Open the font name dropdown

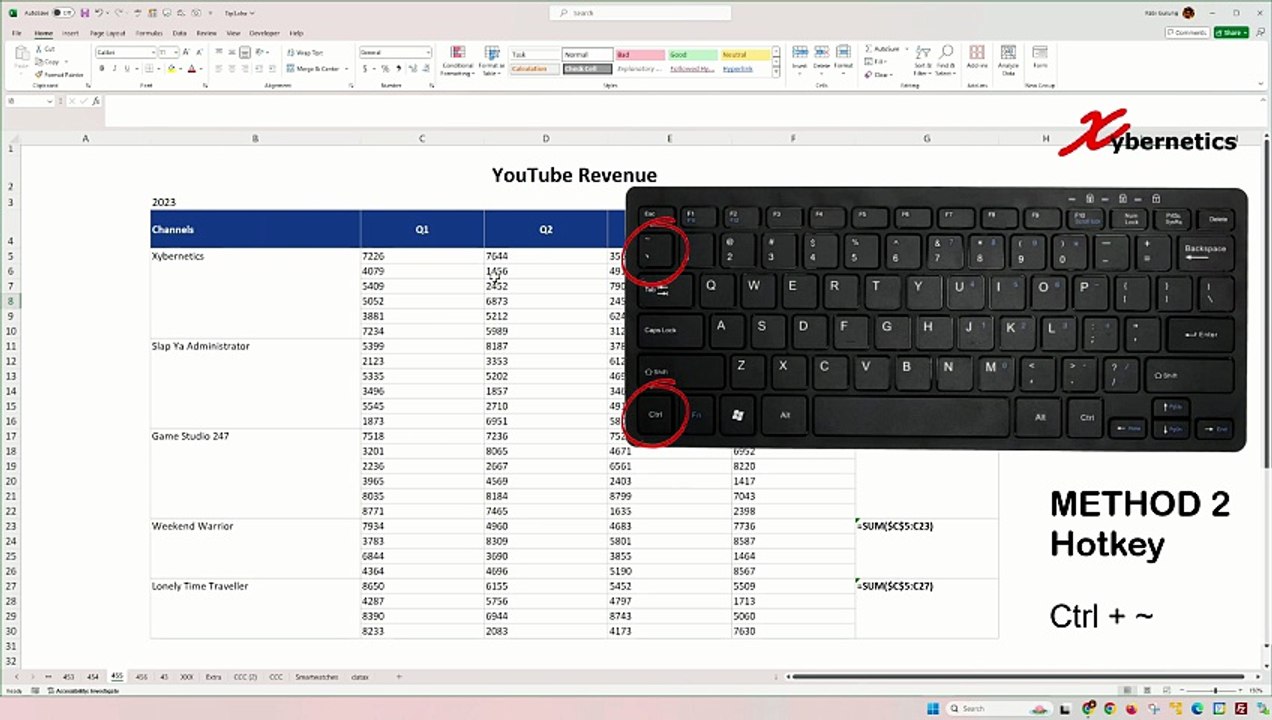click(x=153, y=52)
